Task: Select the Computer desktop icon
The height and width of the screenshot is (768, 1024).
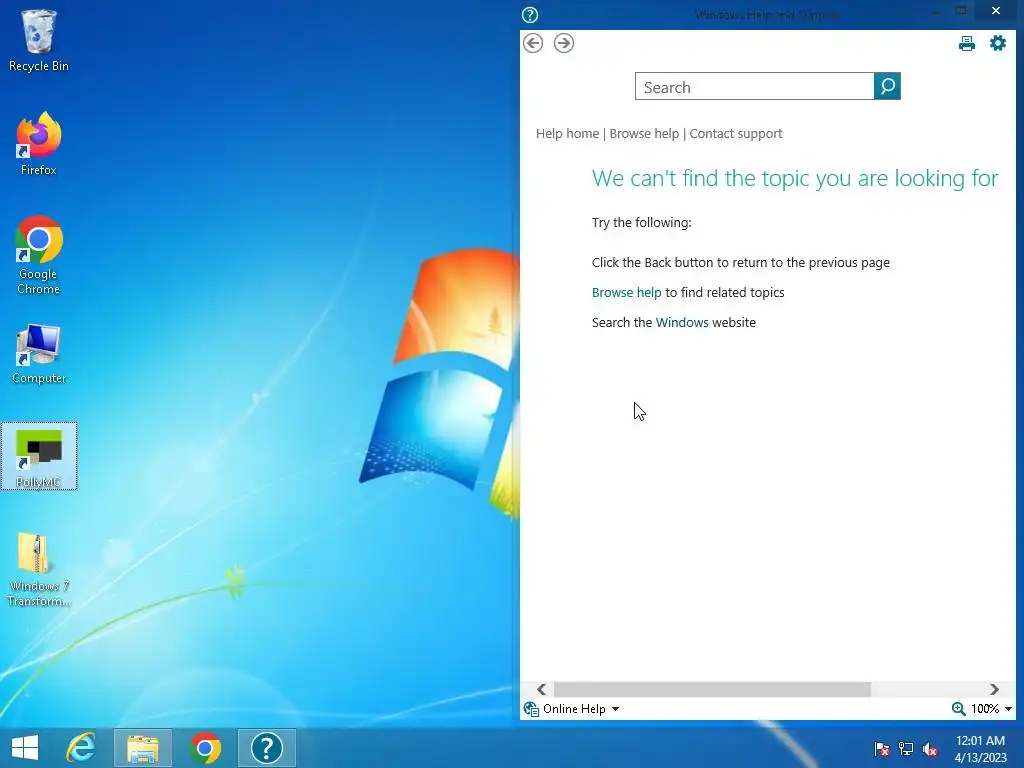Action: tap(39, 353)
